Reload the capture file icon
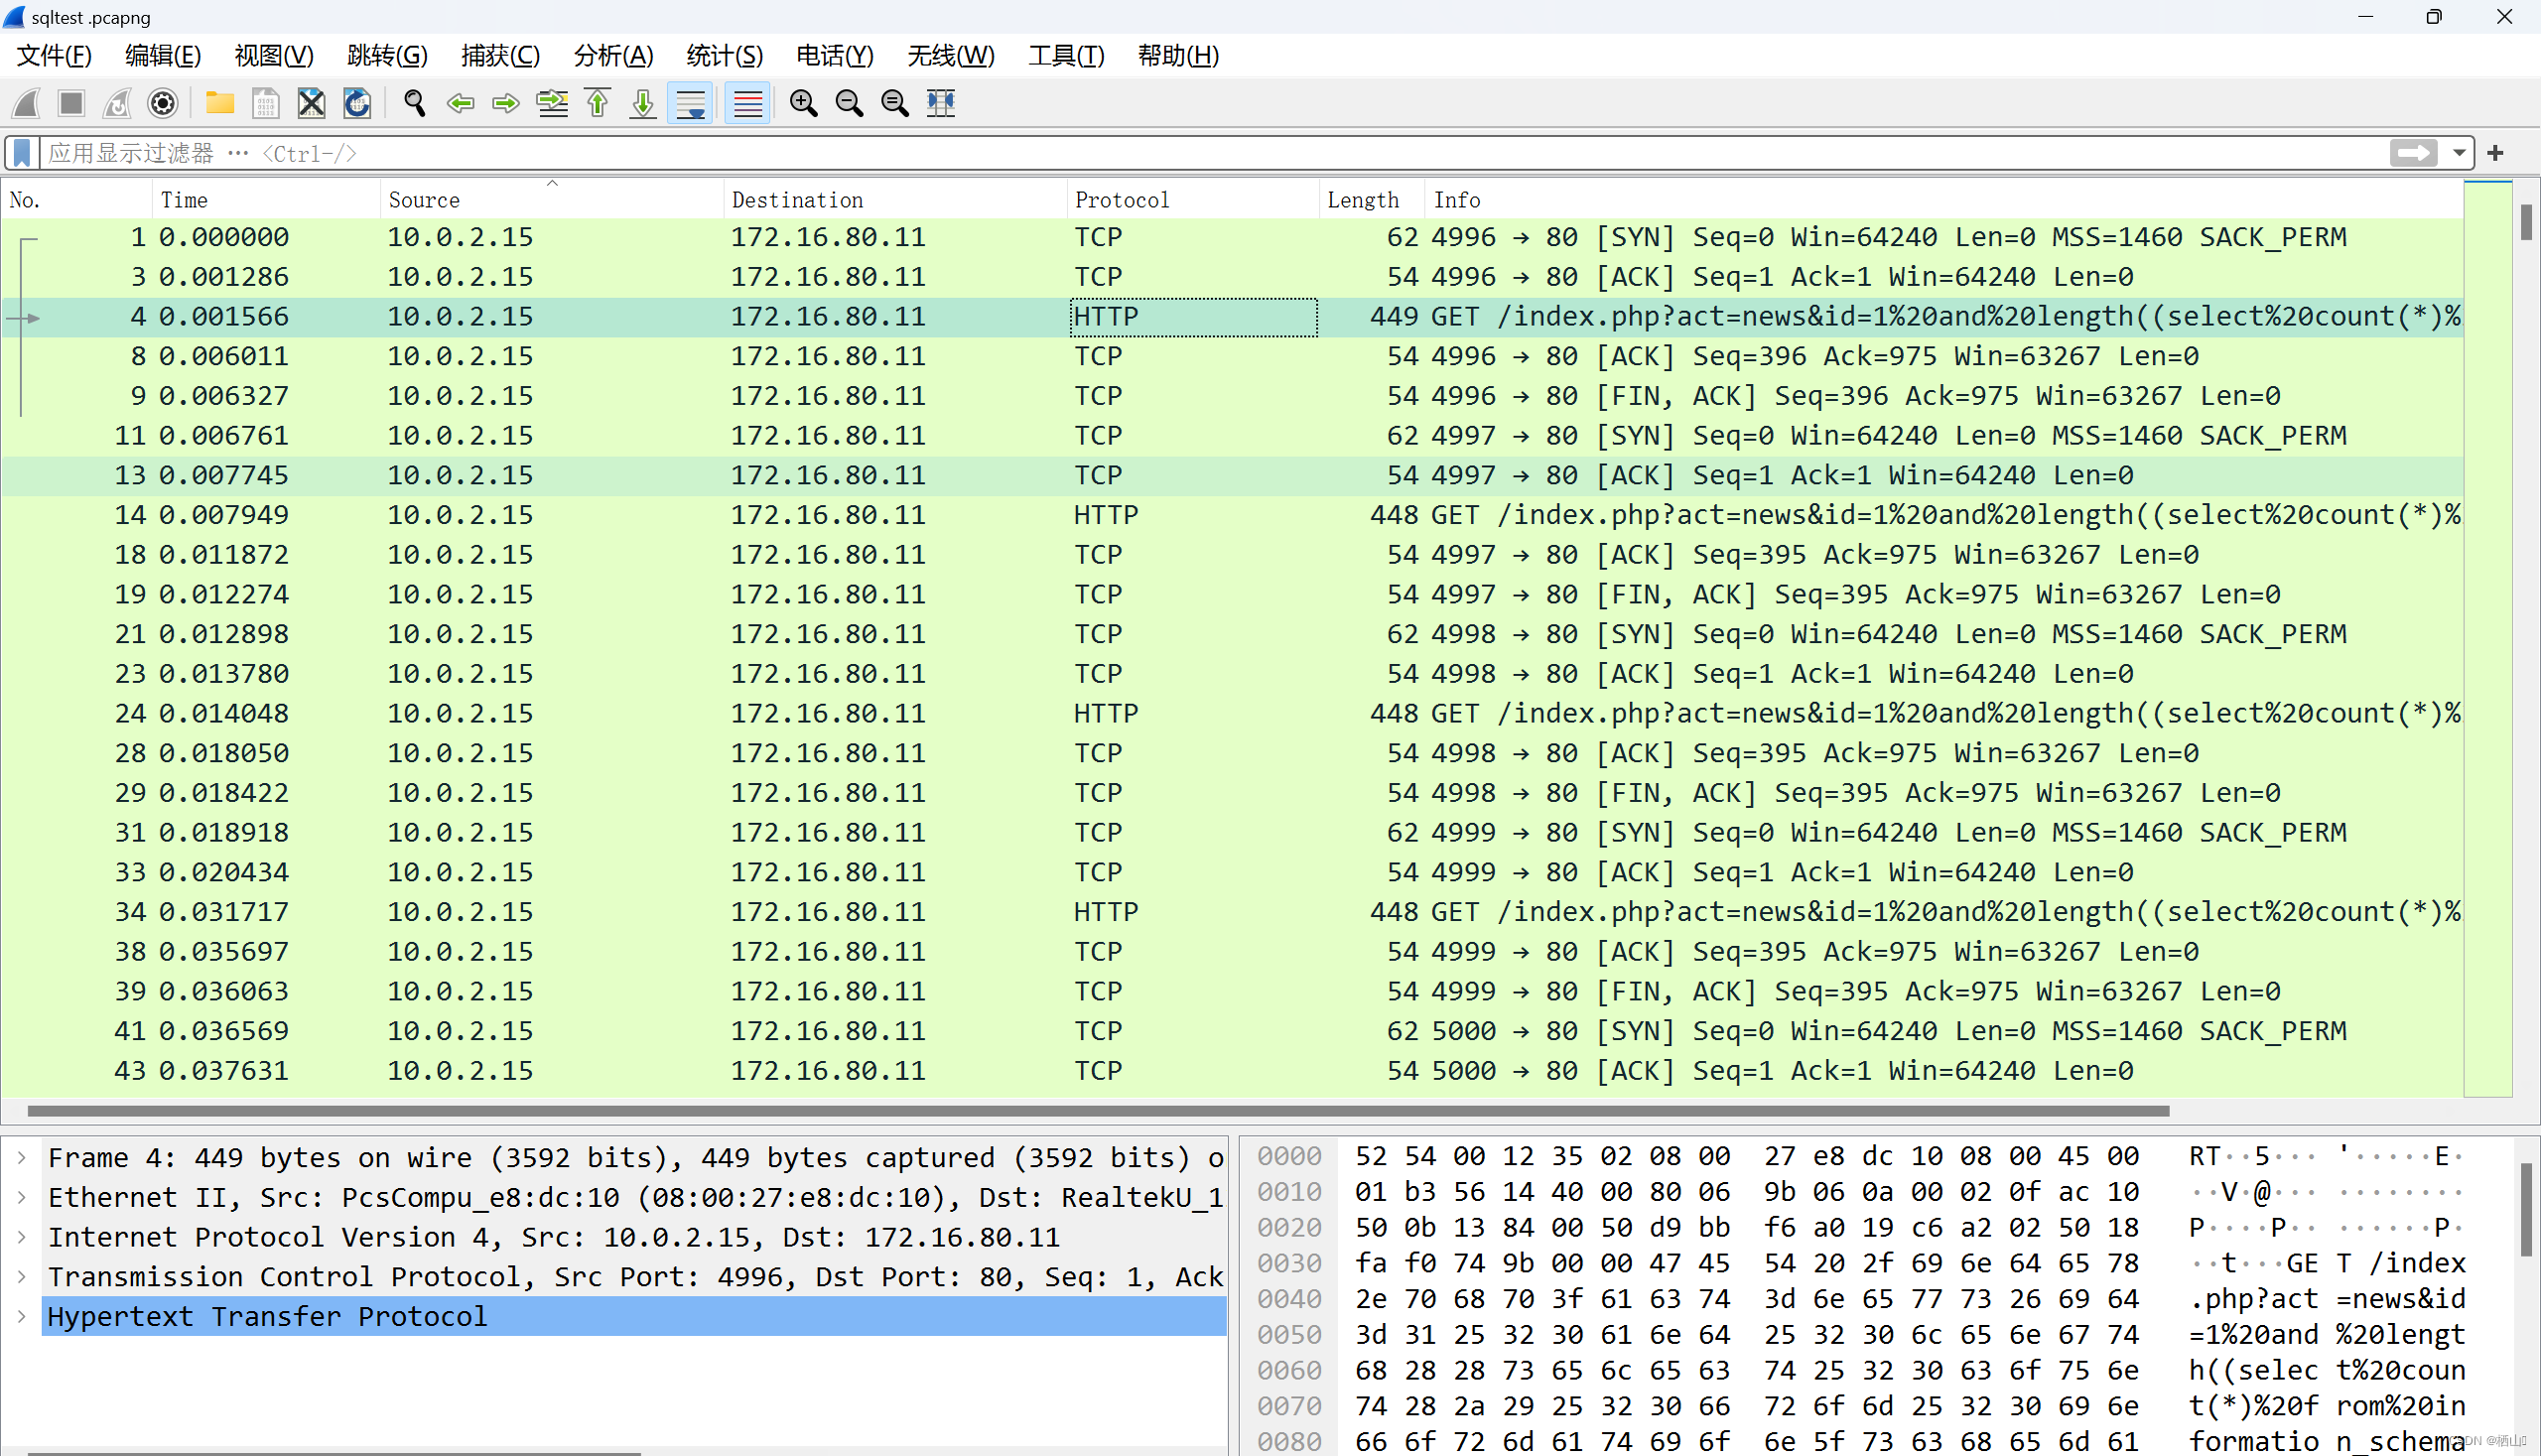The height and width of the screenshot is (1456, 2541). 357,103
